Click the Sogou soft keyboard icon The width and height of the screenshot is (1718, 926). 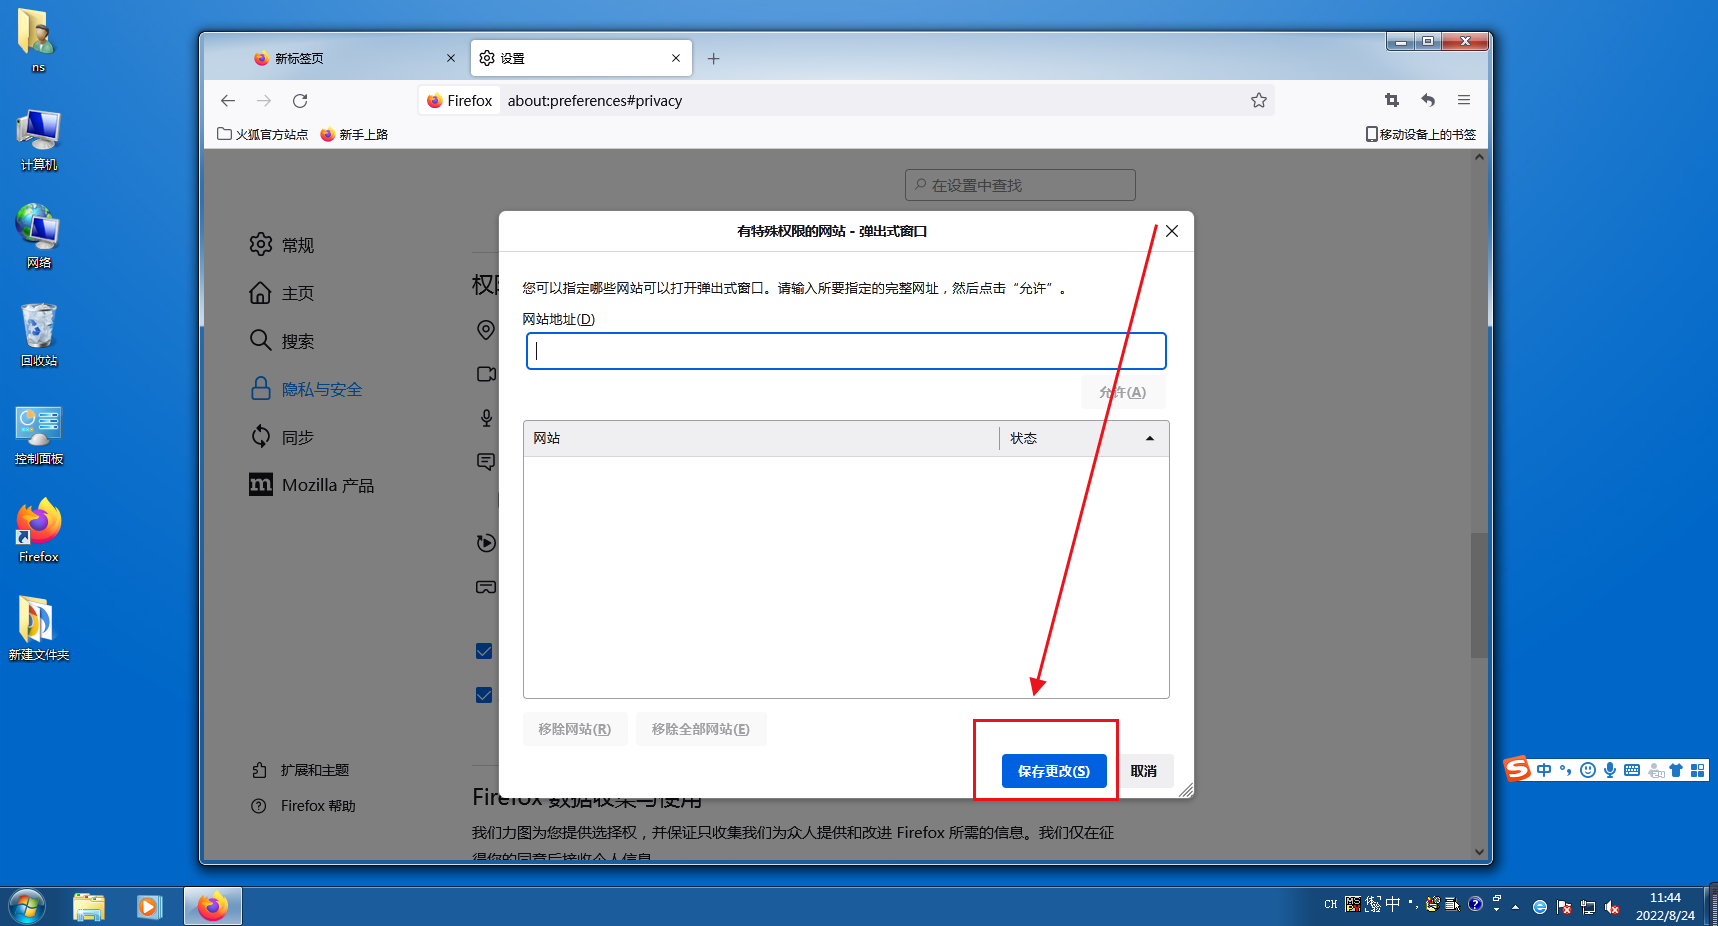pyautogui.click(x=1632, y=770)
